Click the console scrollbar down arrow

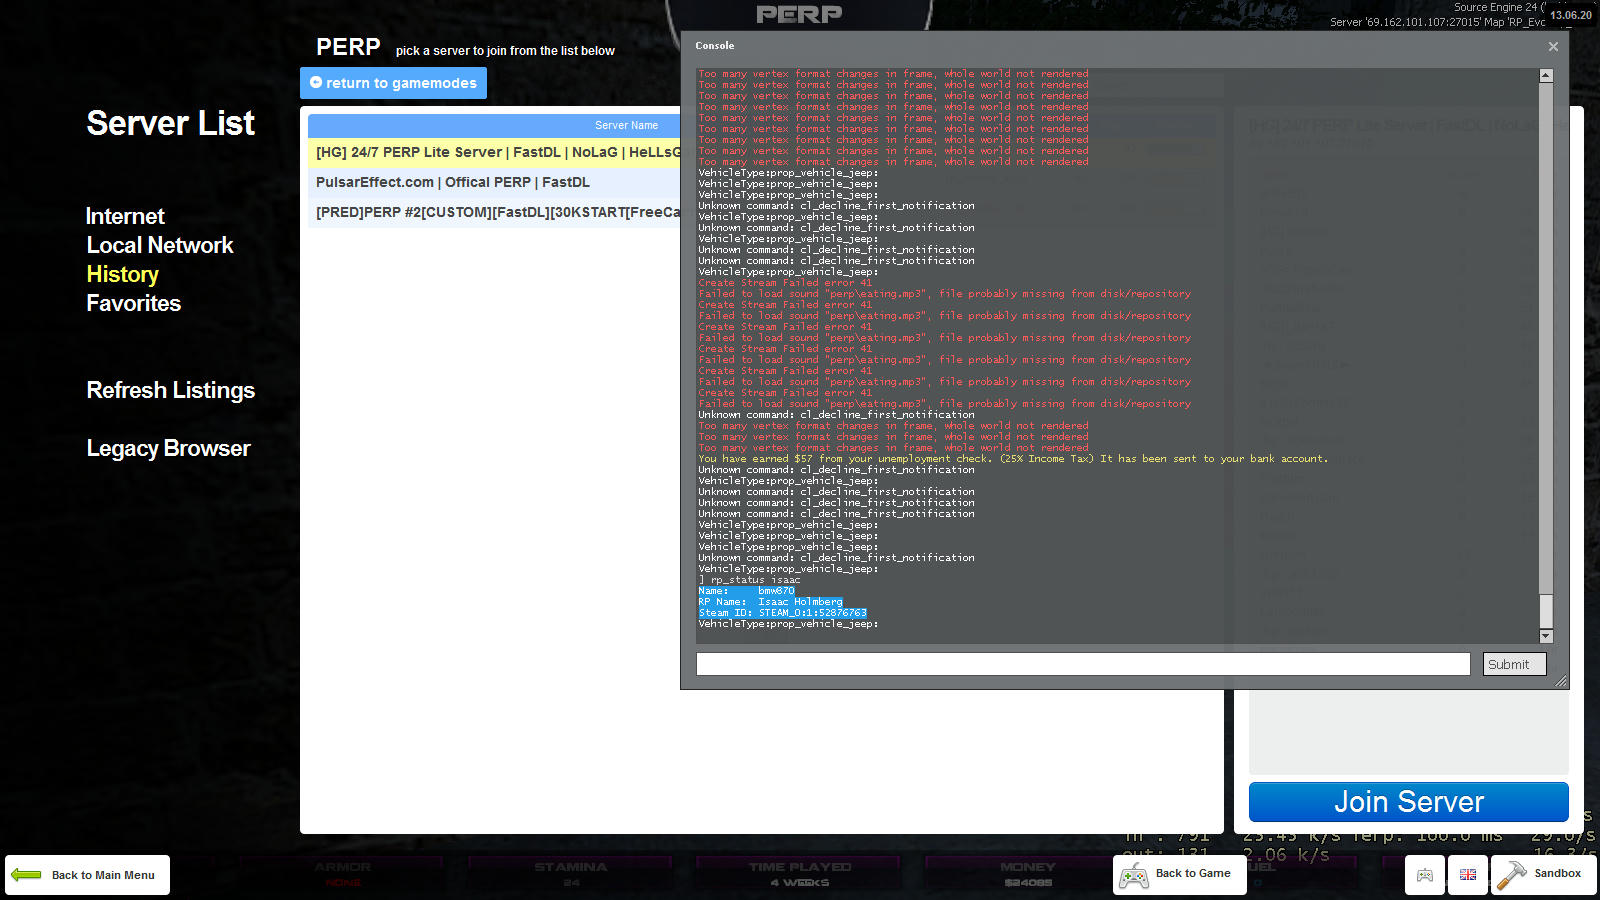coord(1546,636)
